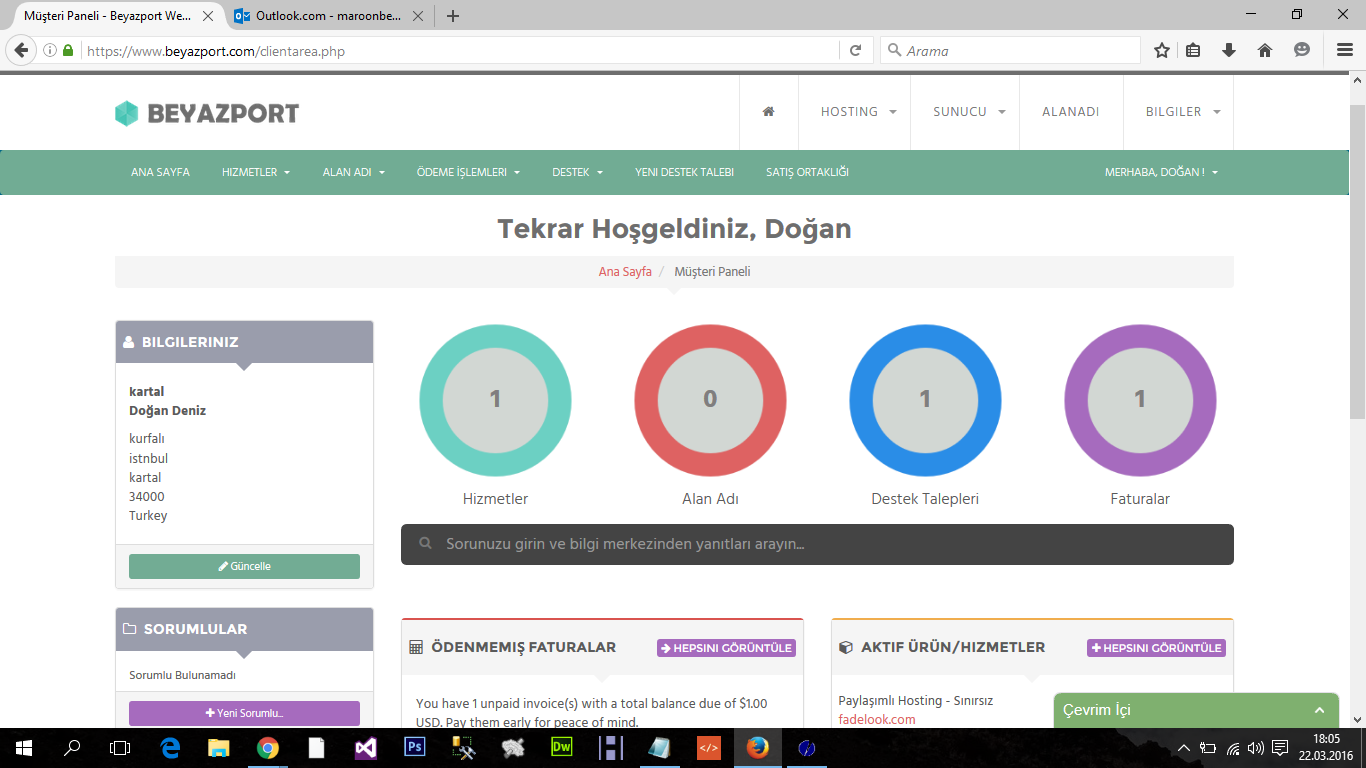
Task: Open the bookmarks list icon
Action: pos(1193,50)
